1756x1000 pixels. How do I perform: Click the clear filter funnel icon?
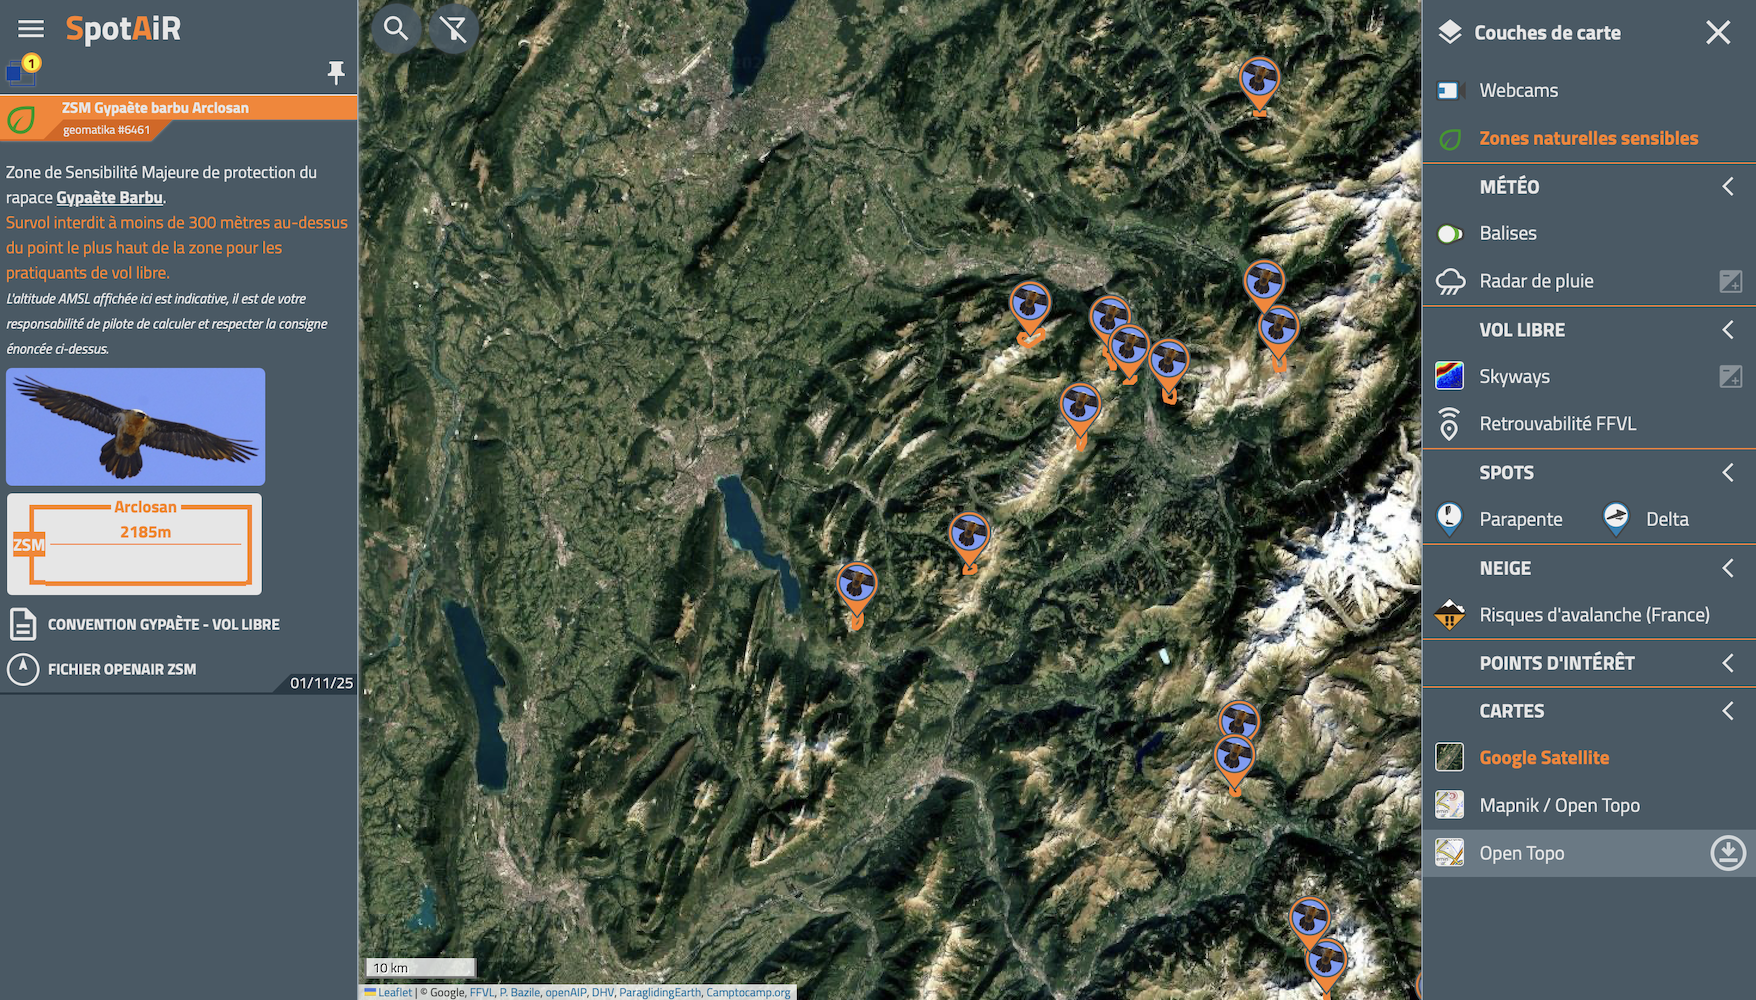coord(454,29)
